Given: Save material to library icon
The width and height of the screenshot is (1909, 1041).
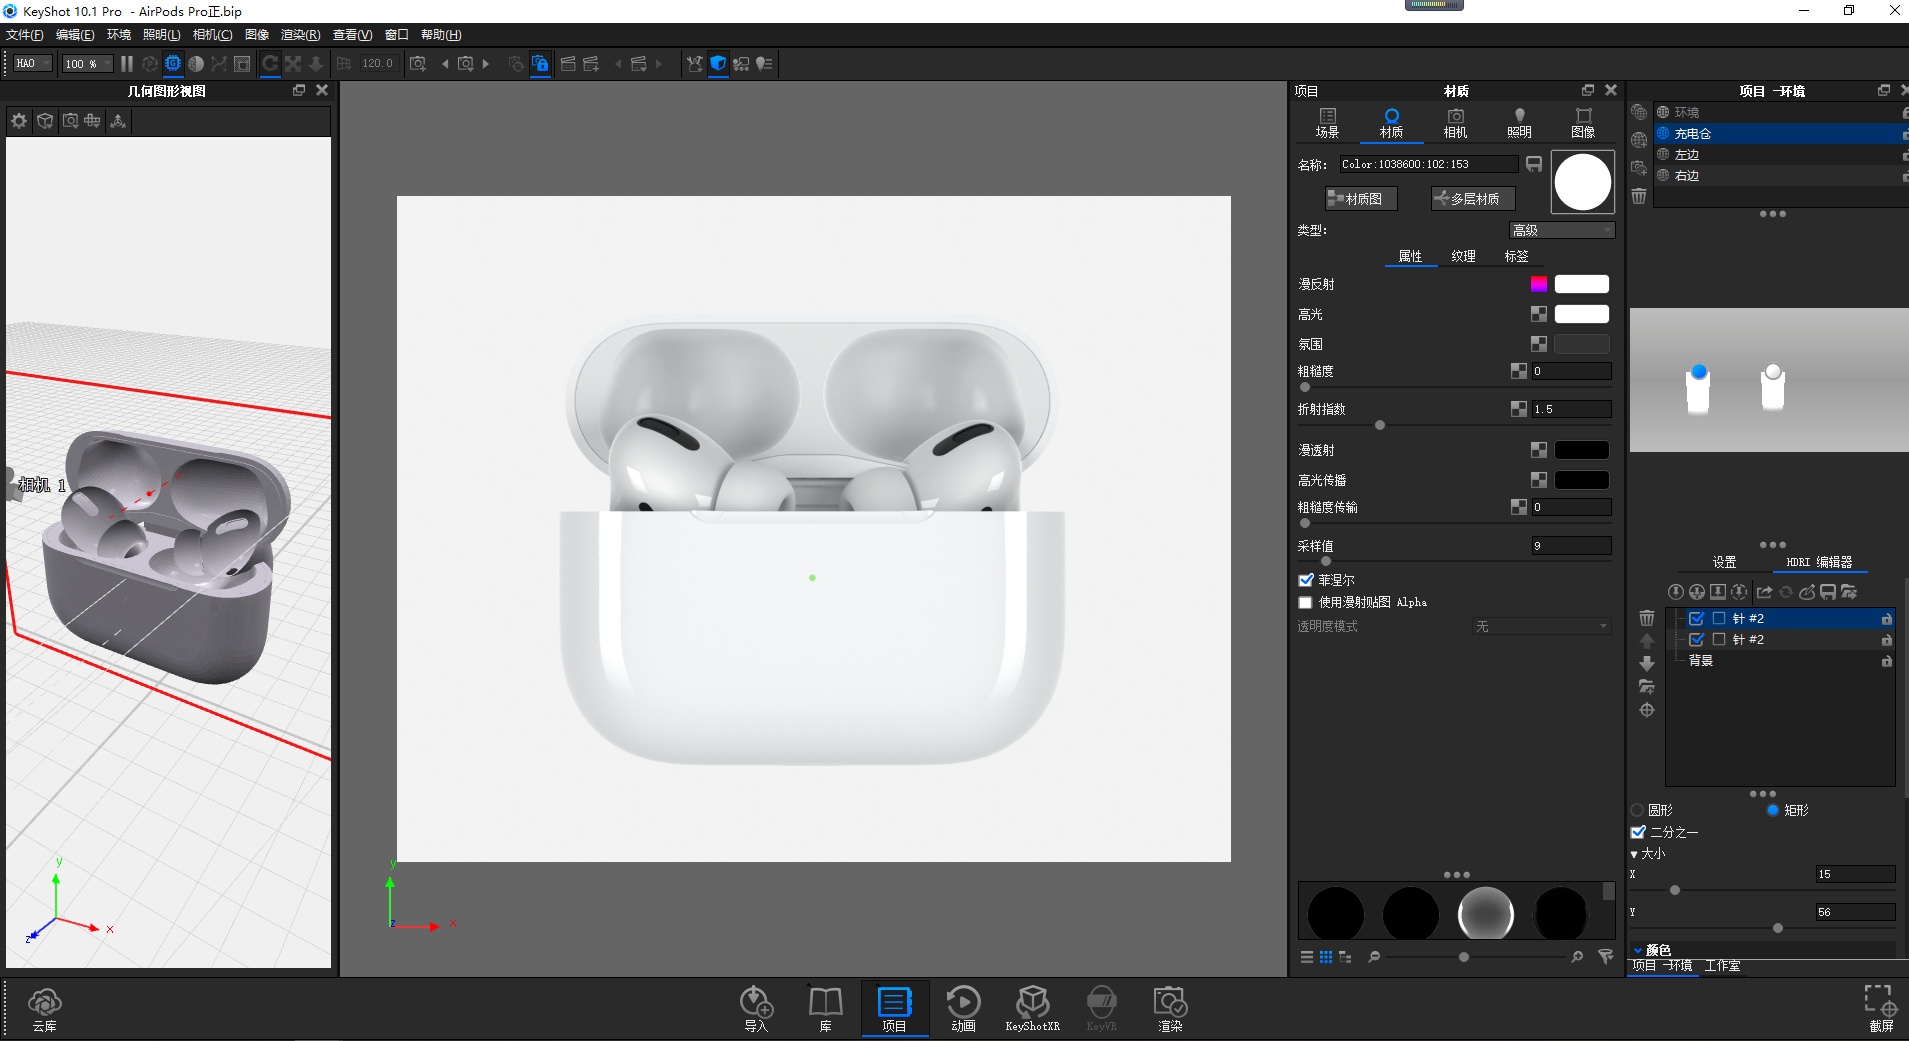Looking at the screenshot, I should [x=1534, y=164].
